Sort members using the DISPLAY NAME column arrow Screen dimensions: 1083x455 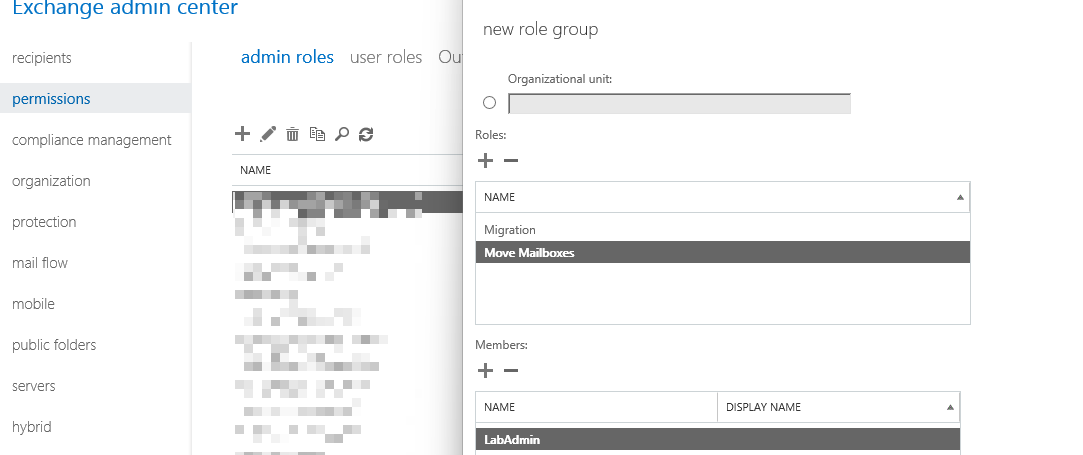[950, 407]
